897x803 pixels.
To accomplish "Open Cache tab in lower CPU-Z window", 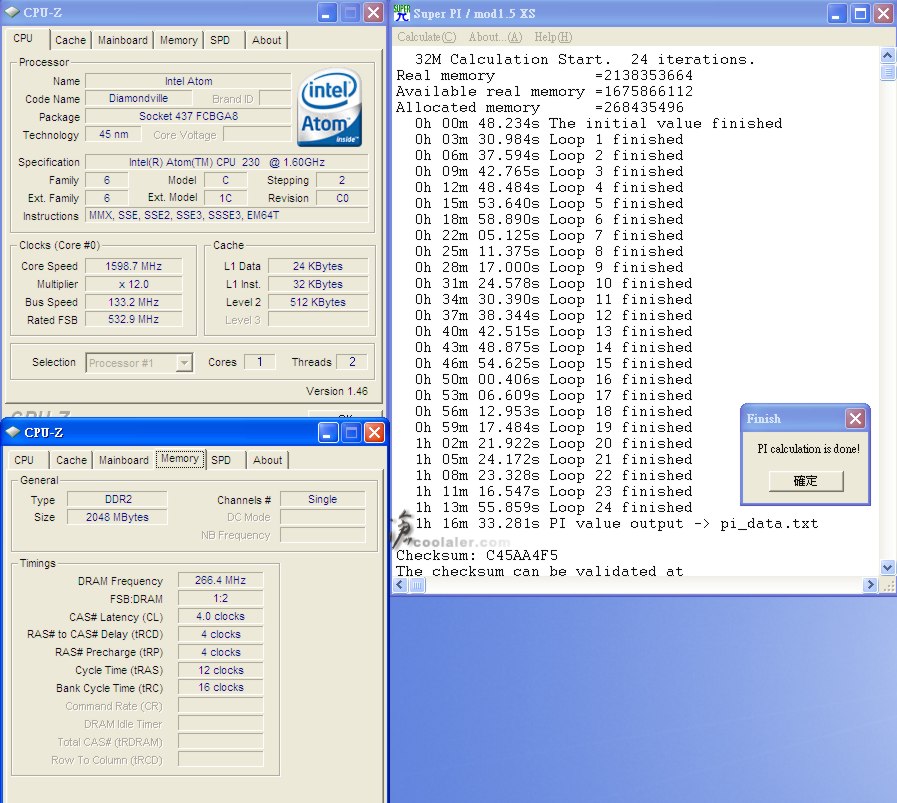I will point(72,460).
